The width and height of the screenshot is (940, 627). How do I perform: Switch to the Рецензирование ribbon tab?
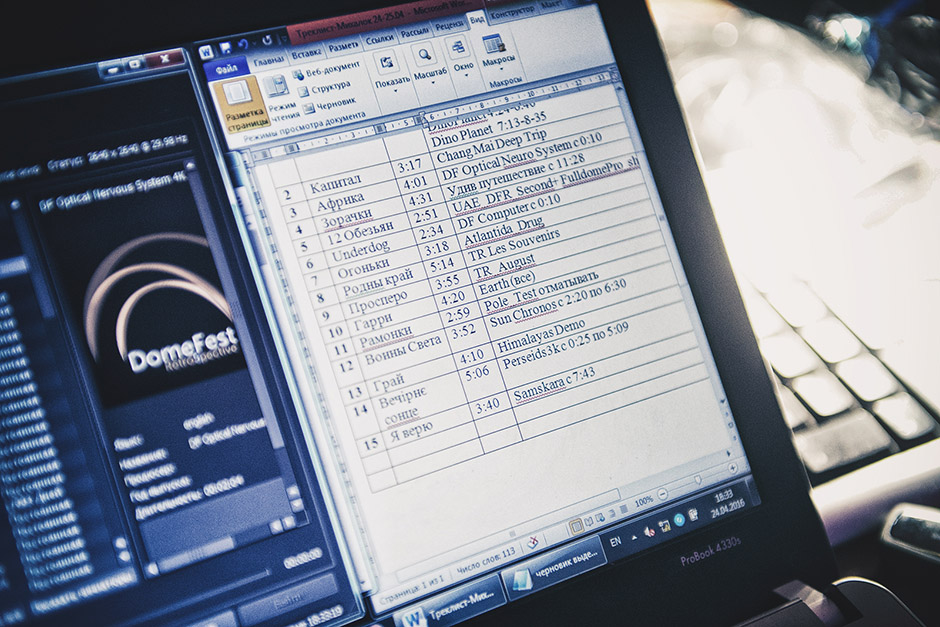448,26
